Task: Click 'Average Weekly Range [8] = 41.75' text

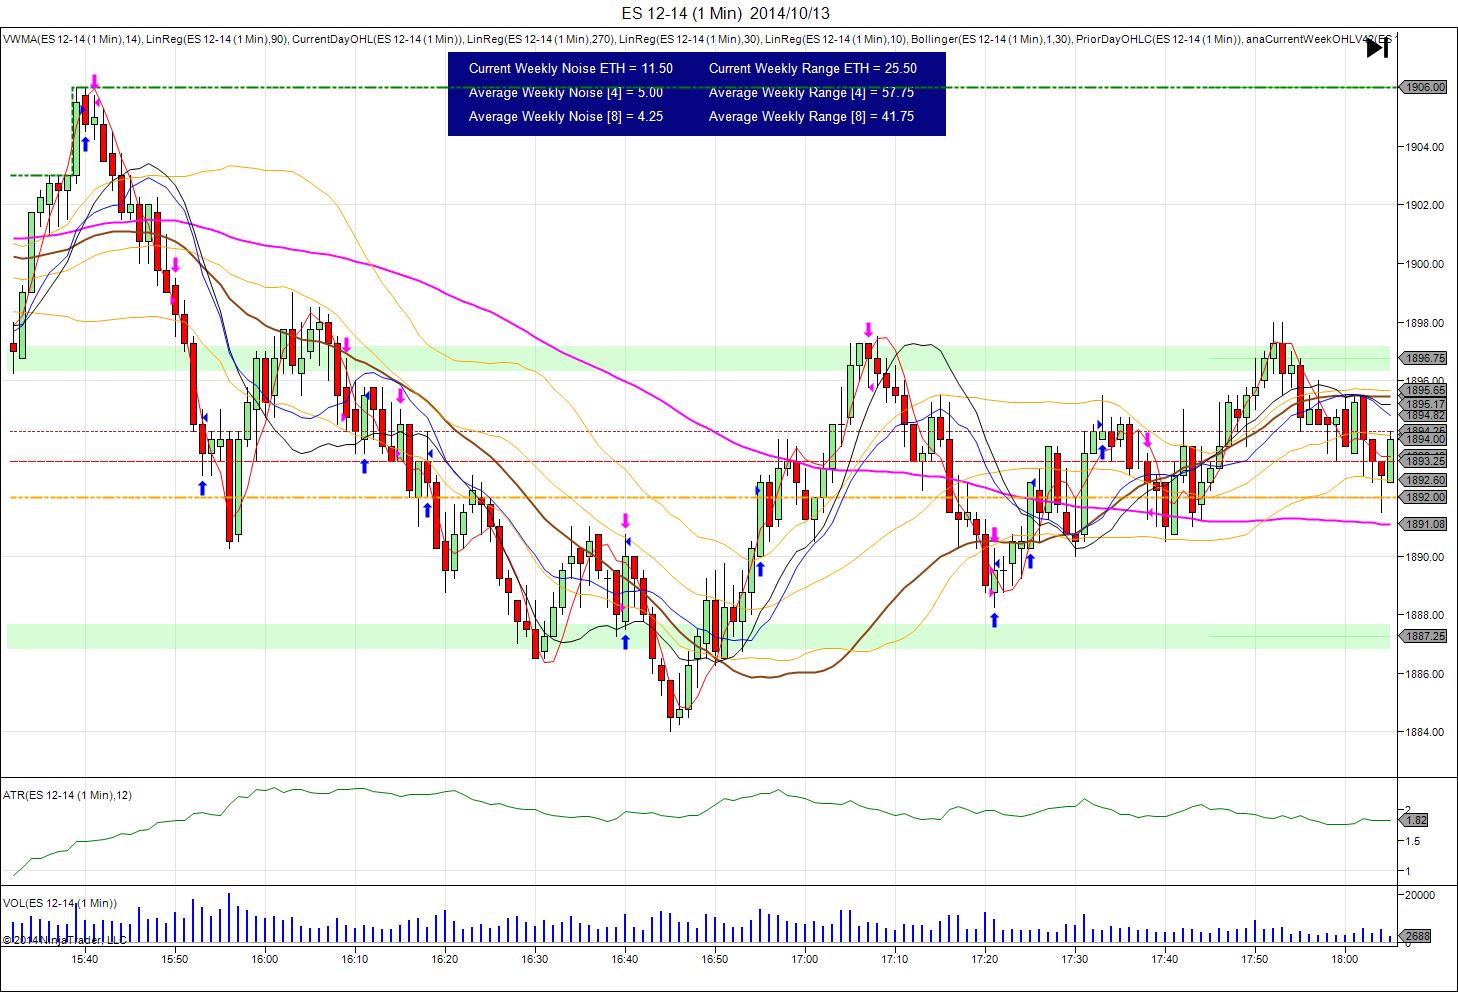Action: (811, 117)
